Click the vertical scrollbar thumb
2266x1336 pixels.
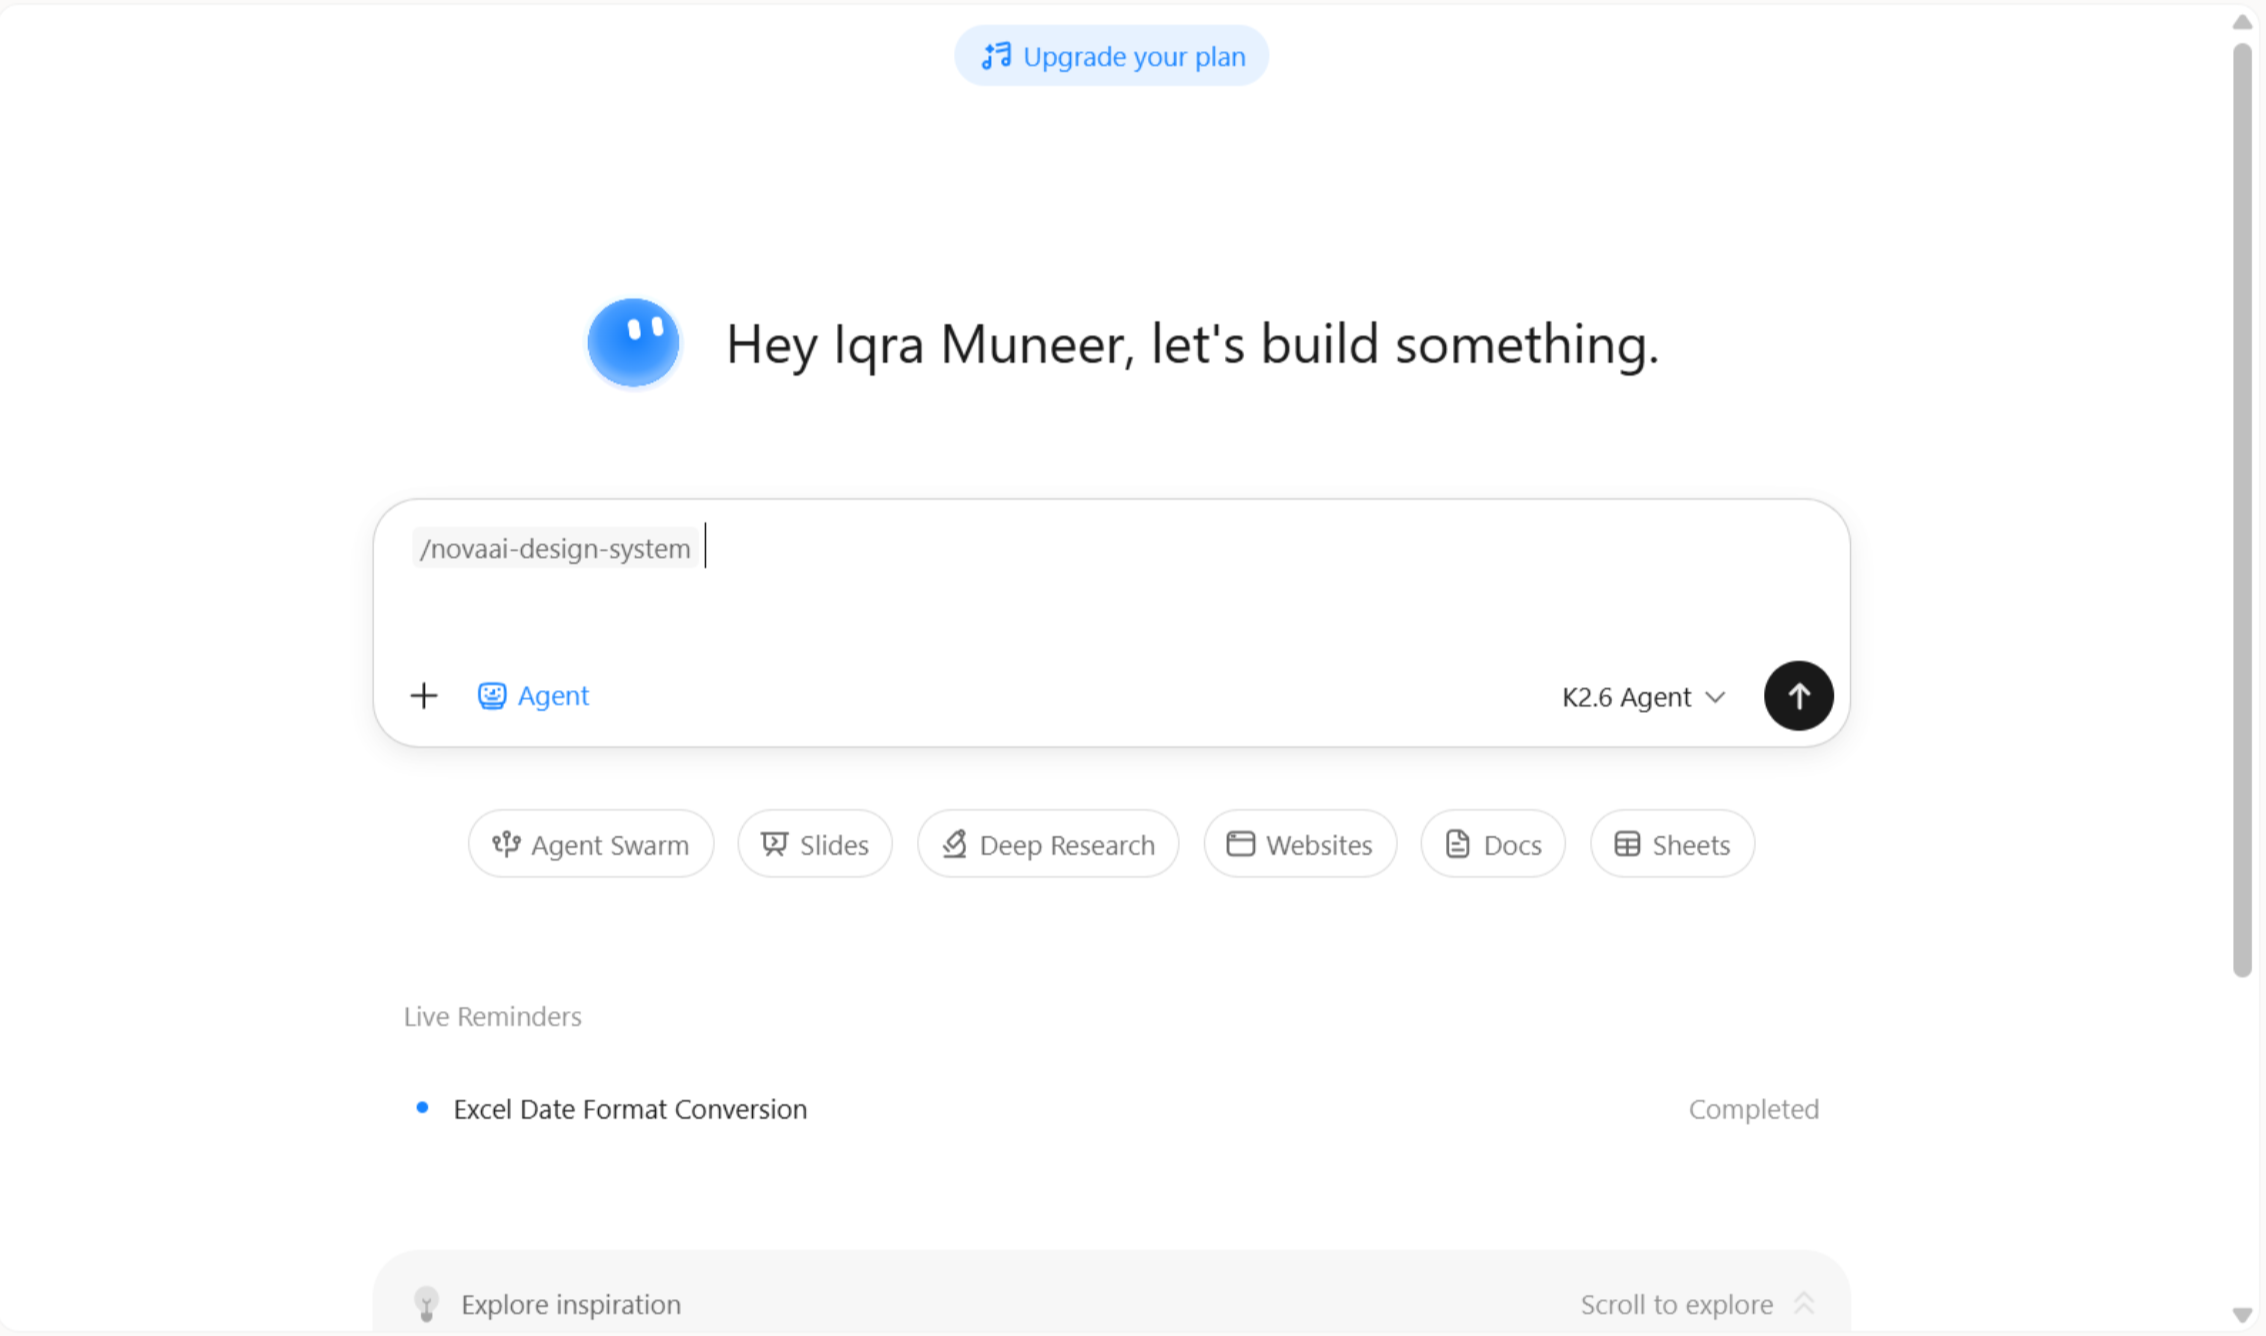pyautogui.click(x=2242, y=510)
